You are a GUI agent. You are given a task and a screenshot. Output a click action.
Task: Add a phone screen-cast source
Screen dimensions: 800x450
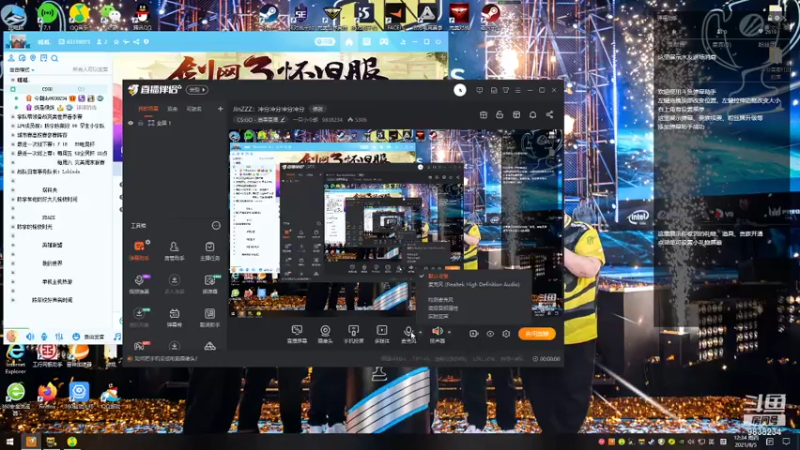pyautogui.click(x=353, y=334)
